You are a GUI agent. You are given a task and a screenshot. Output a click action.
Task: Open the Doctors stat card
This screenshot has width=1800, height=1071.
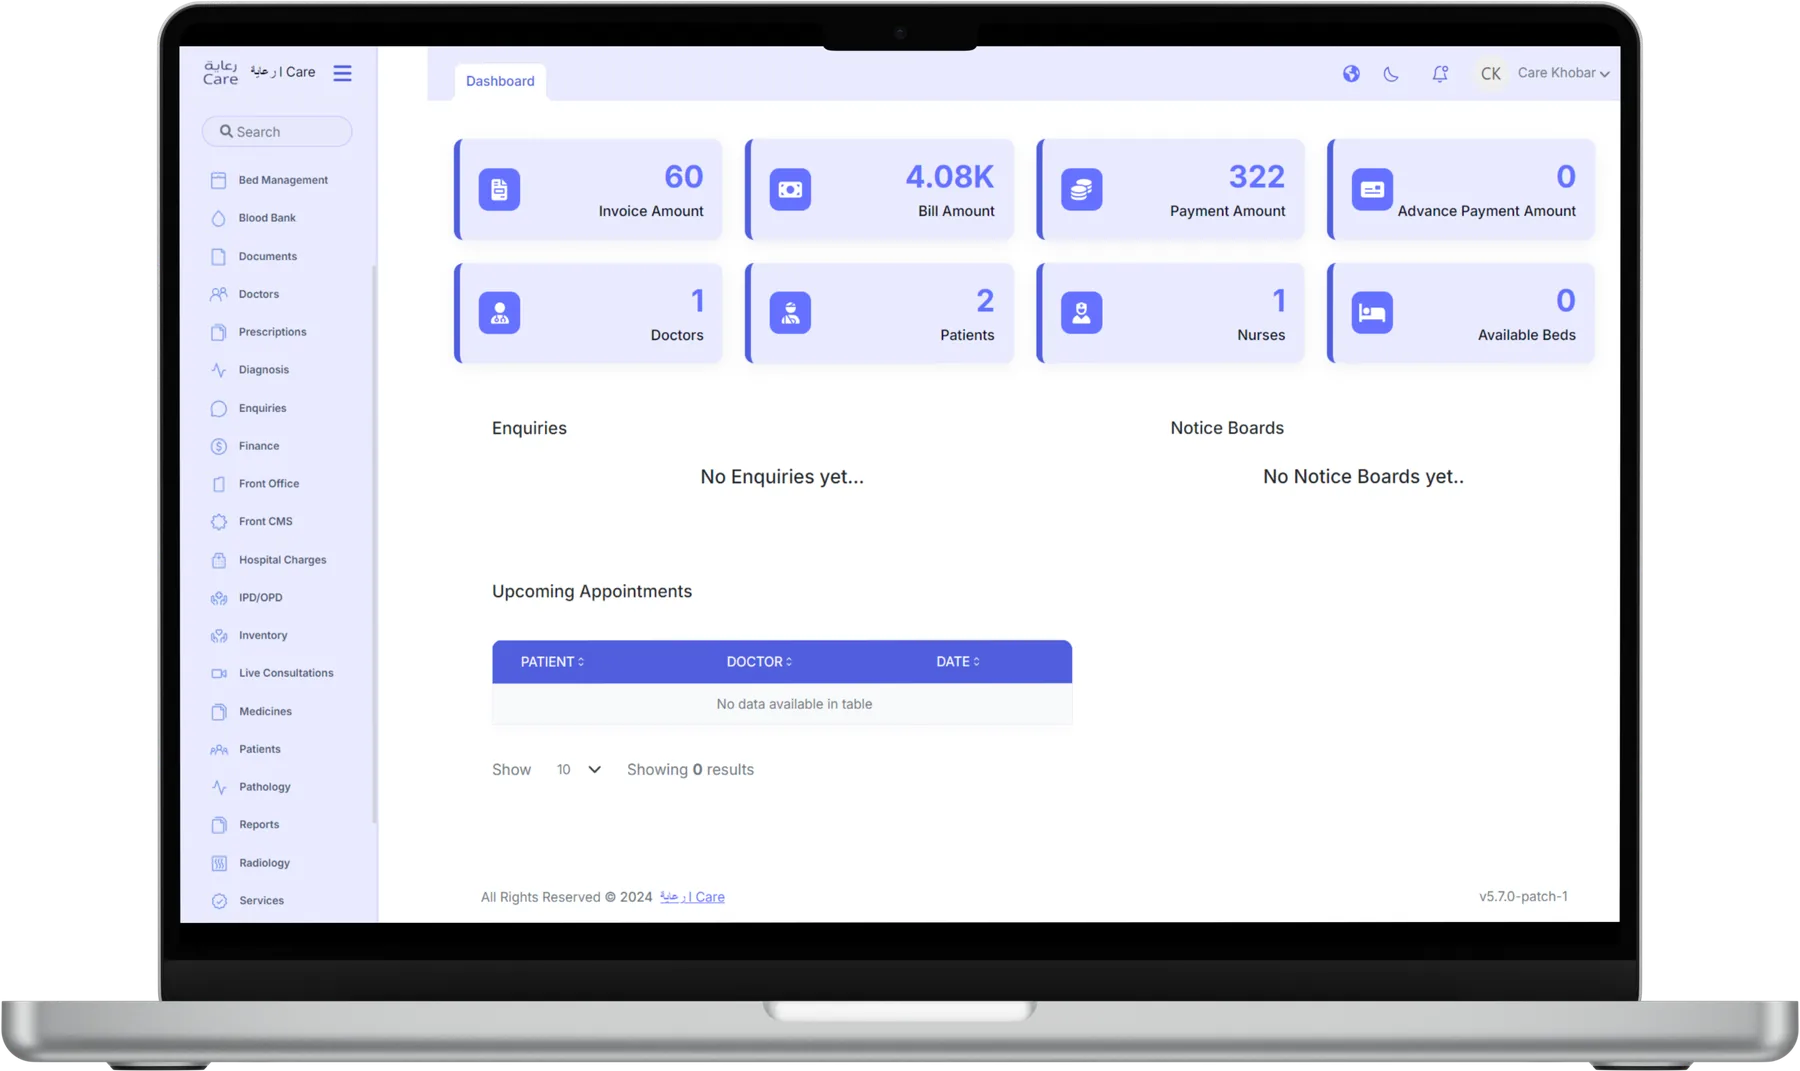[588, 313]
